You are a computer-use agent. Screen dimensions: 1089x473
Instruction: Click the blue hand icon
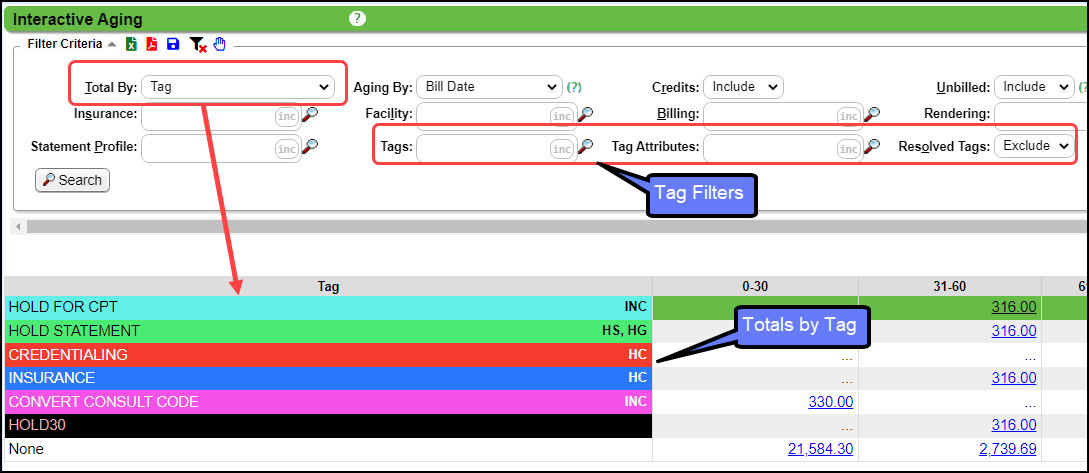220,44
